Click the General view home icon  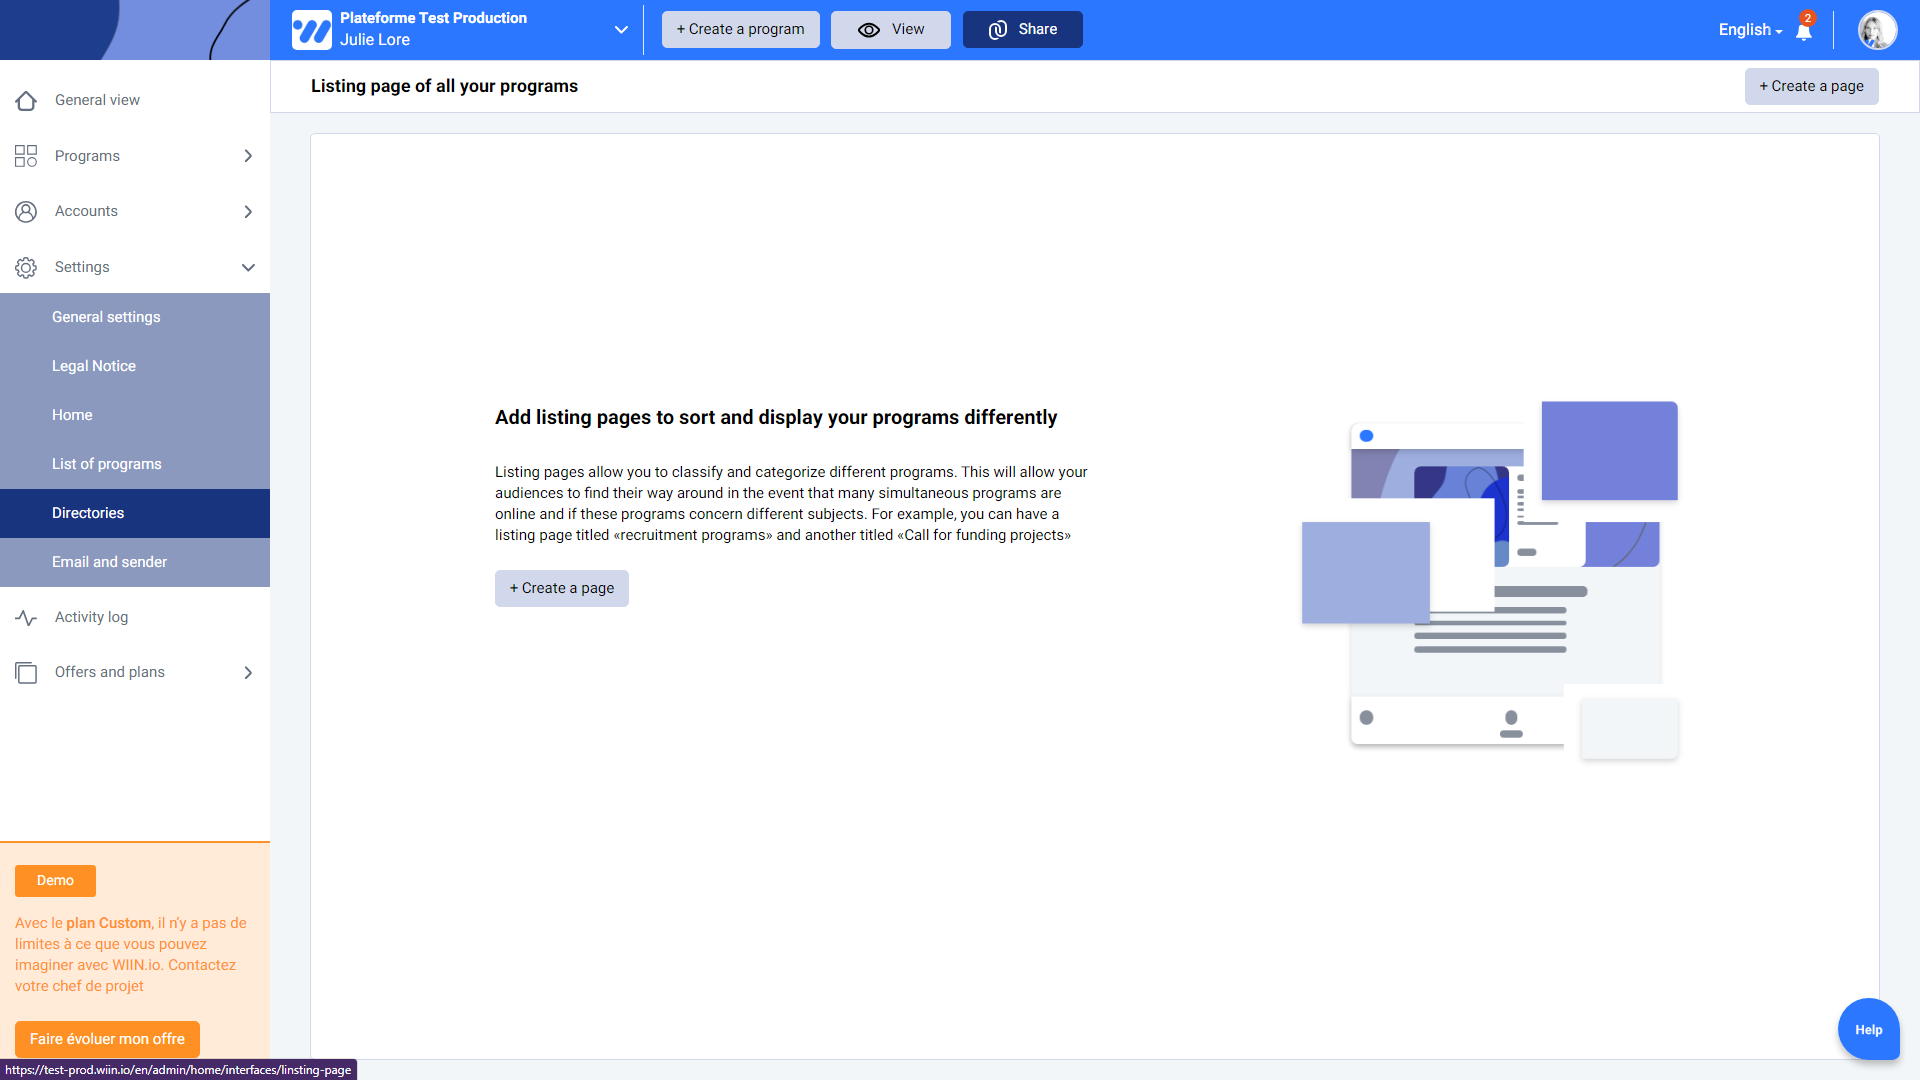[26, 100]
